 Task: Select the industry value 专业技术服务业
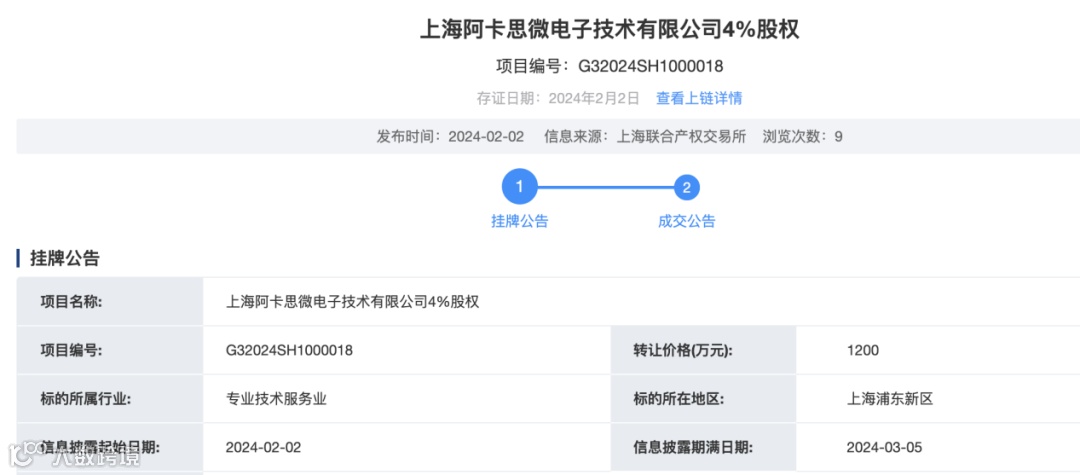coord(276,399)
